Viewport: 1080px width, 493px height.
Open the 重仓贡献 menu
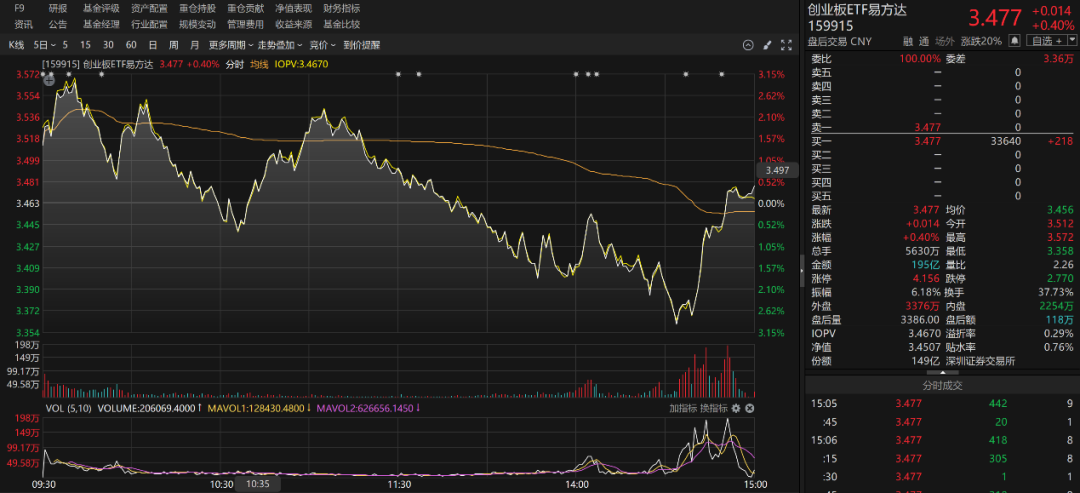point(245,9)
